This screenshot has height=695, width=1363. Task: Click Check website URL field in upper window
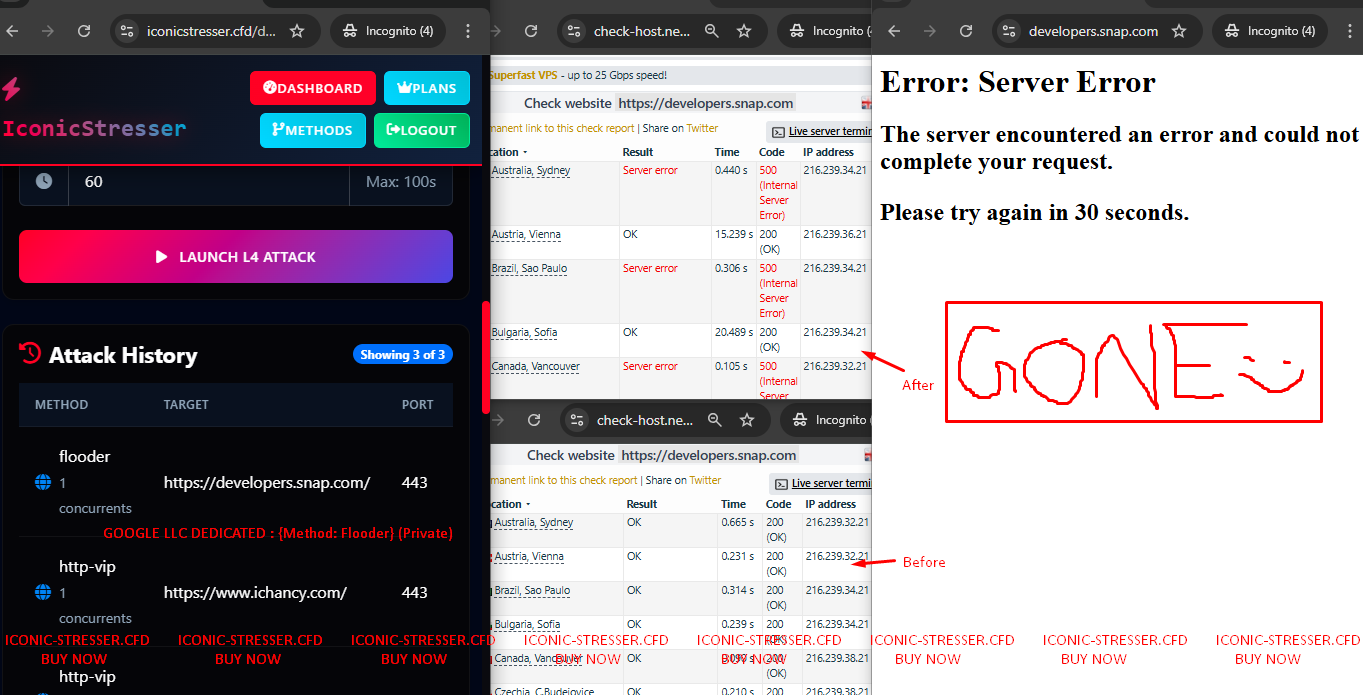(x=706, y=103)
